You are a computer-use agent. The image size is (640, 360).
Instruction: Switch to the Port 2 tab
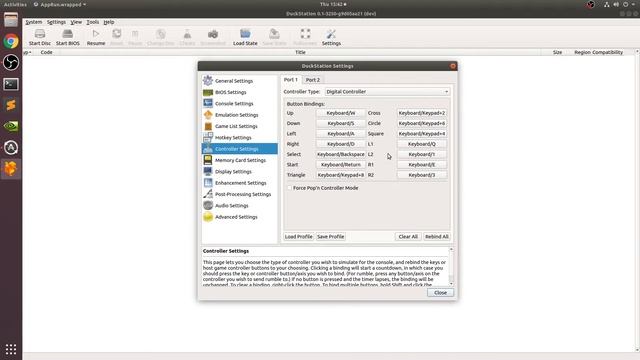click(x=313, y=80)
